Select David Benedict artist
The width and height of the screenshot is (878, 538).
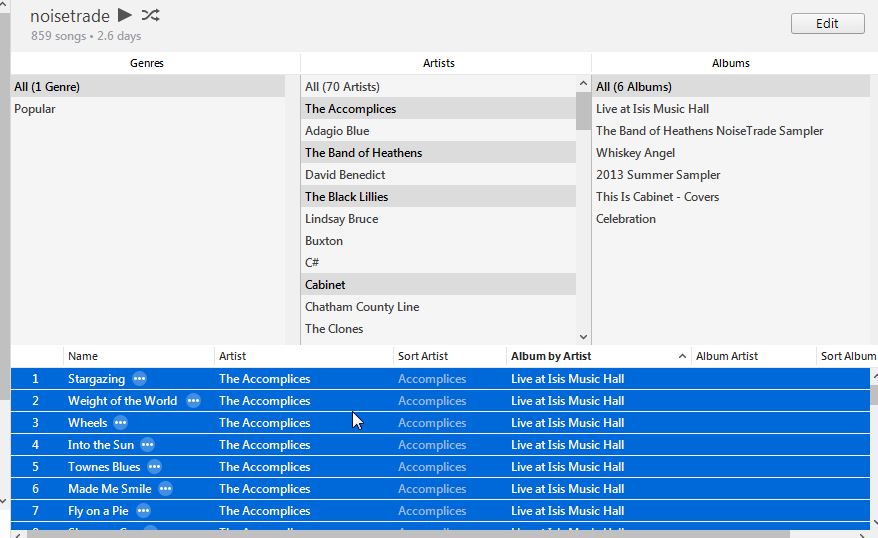coord(438,175)
